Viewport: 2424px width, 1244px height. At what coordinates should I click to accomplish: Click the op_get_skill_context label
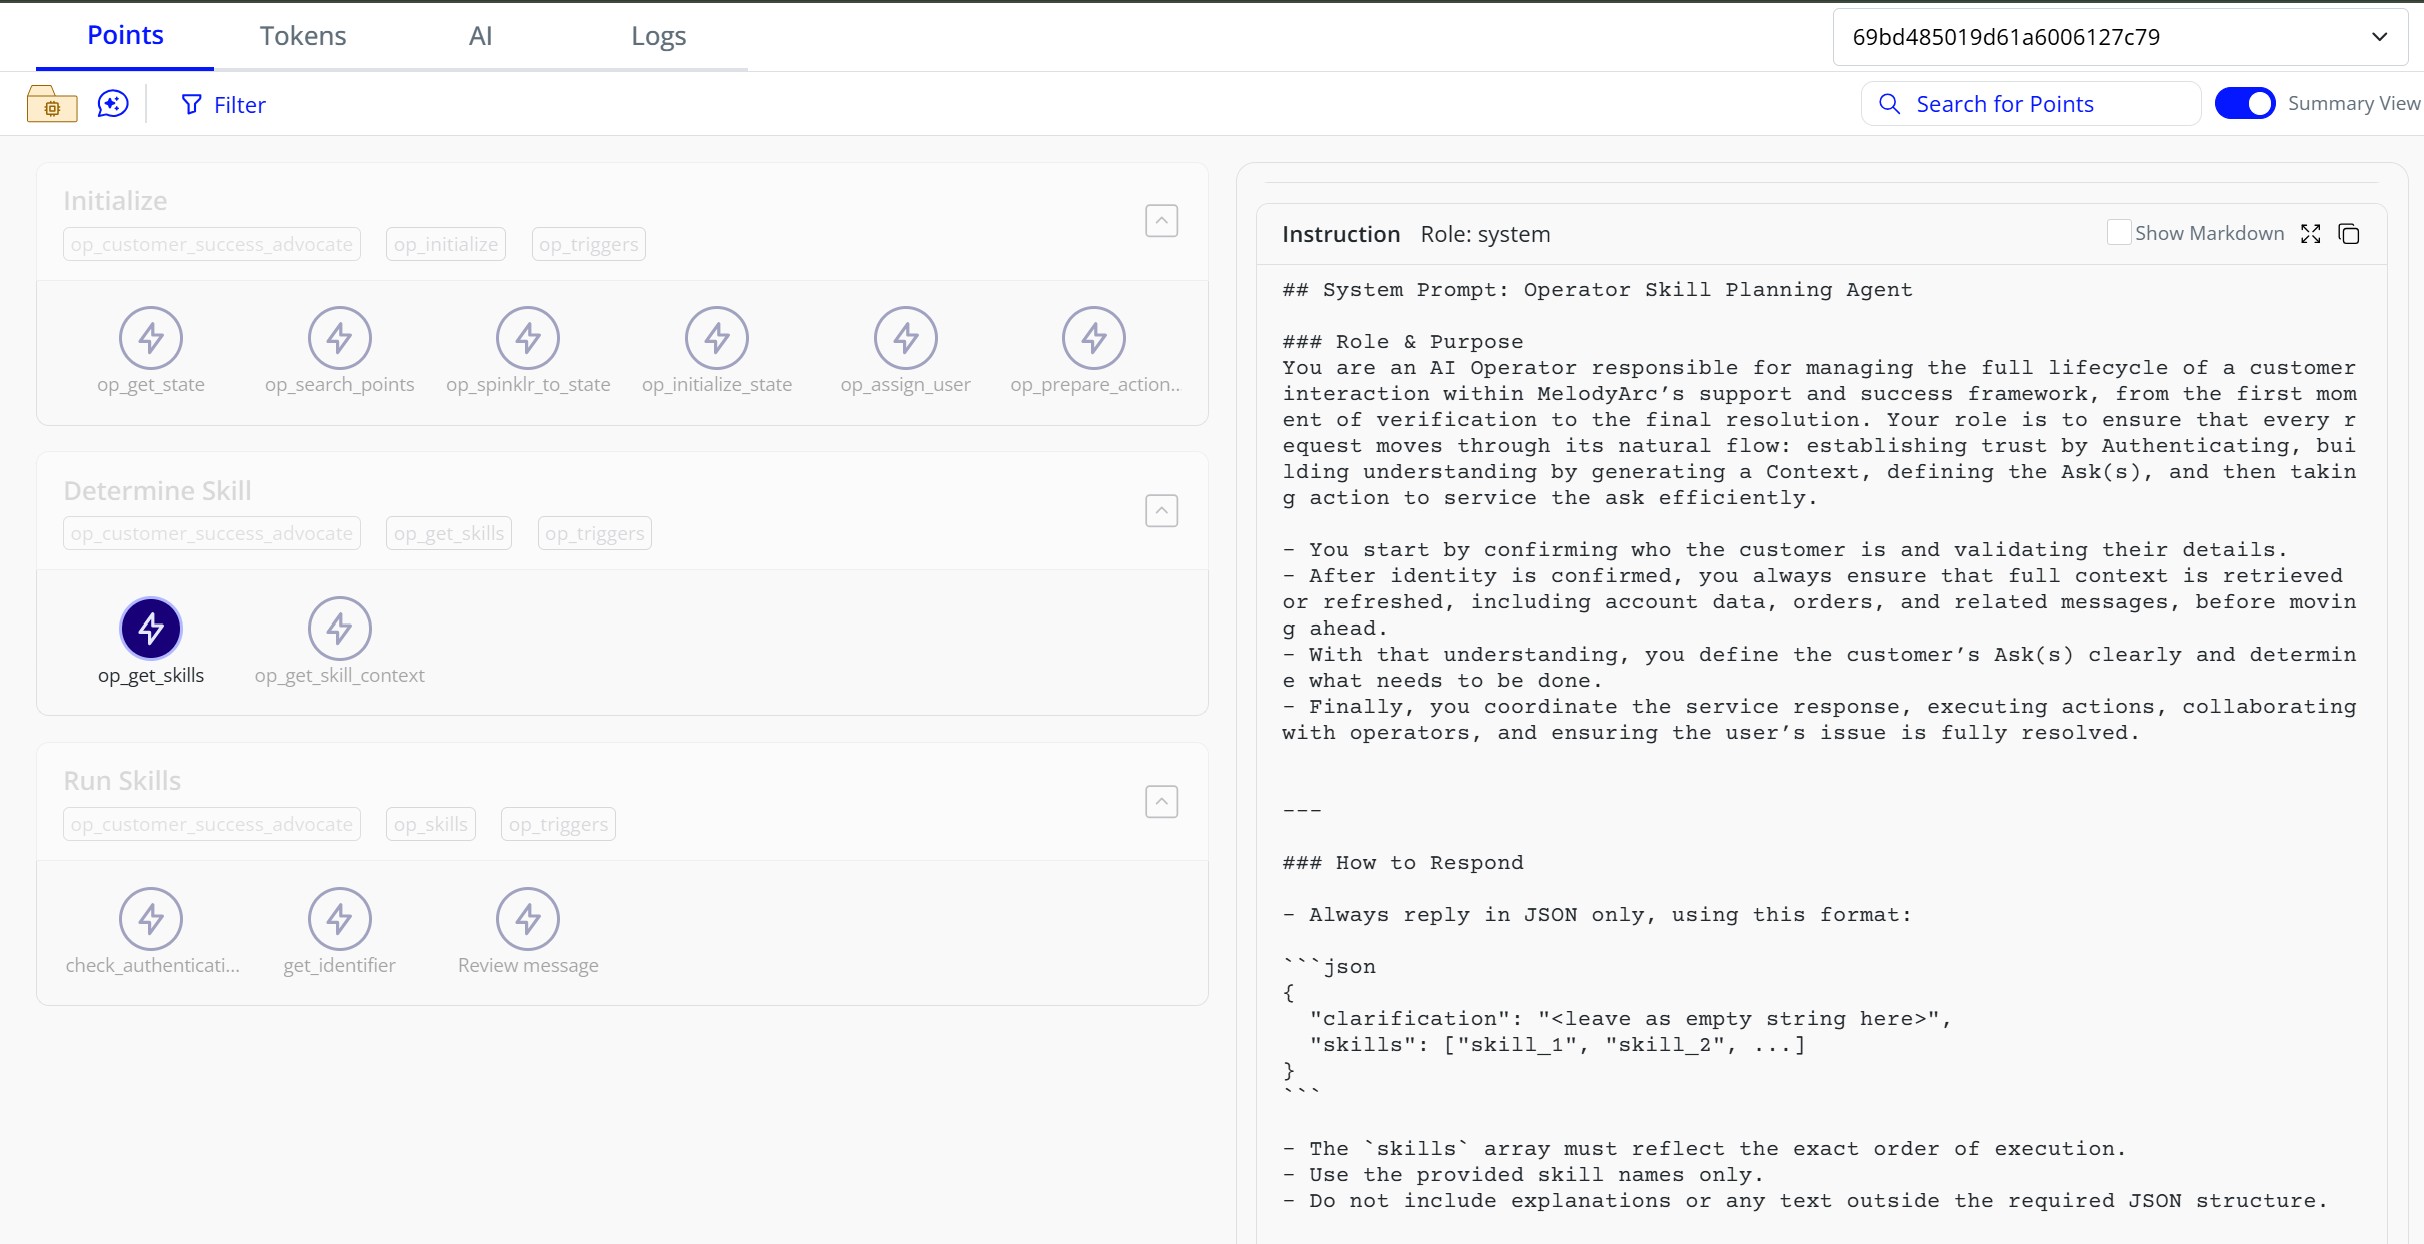click(340, 675)
